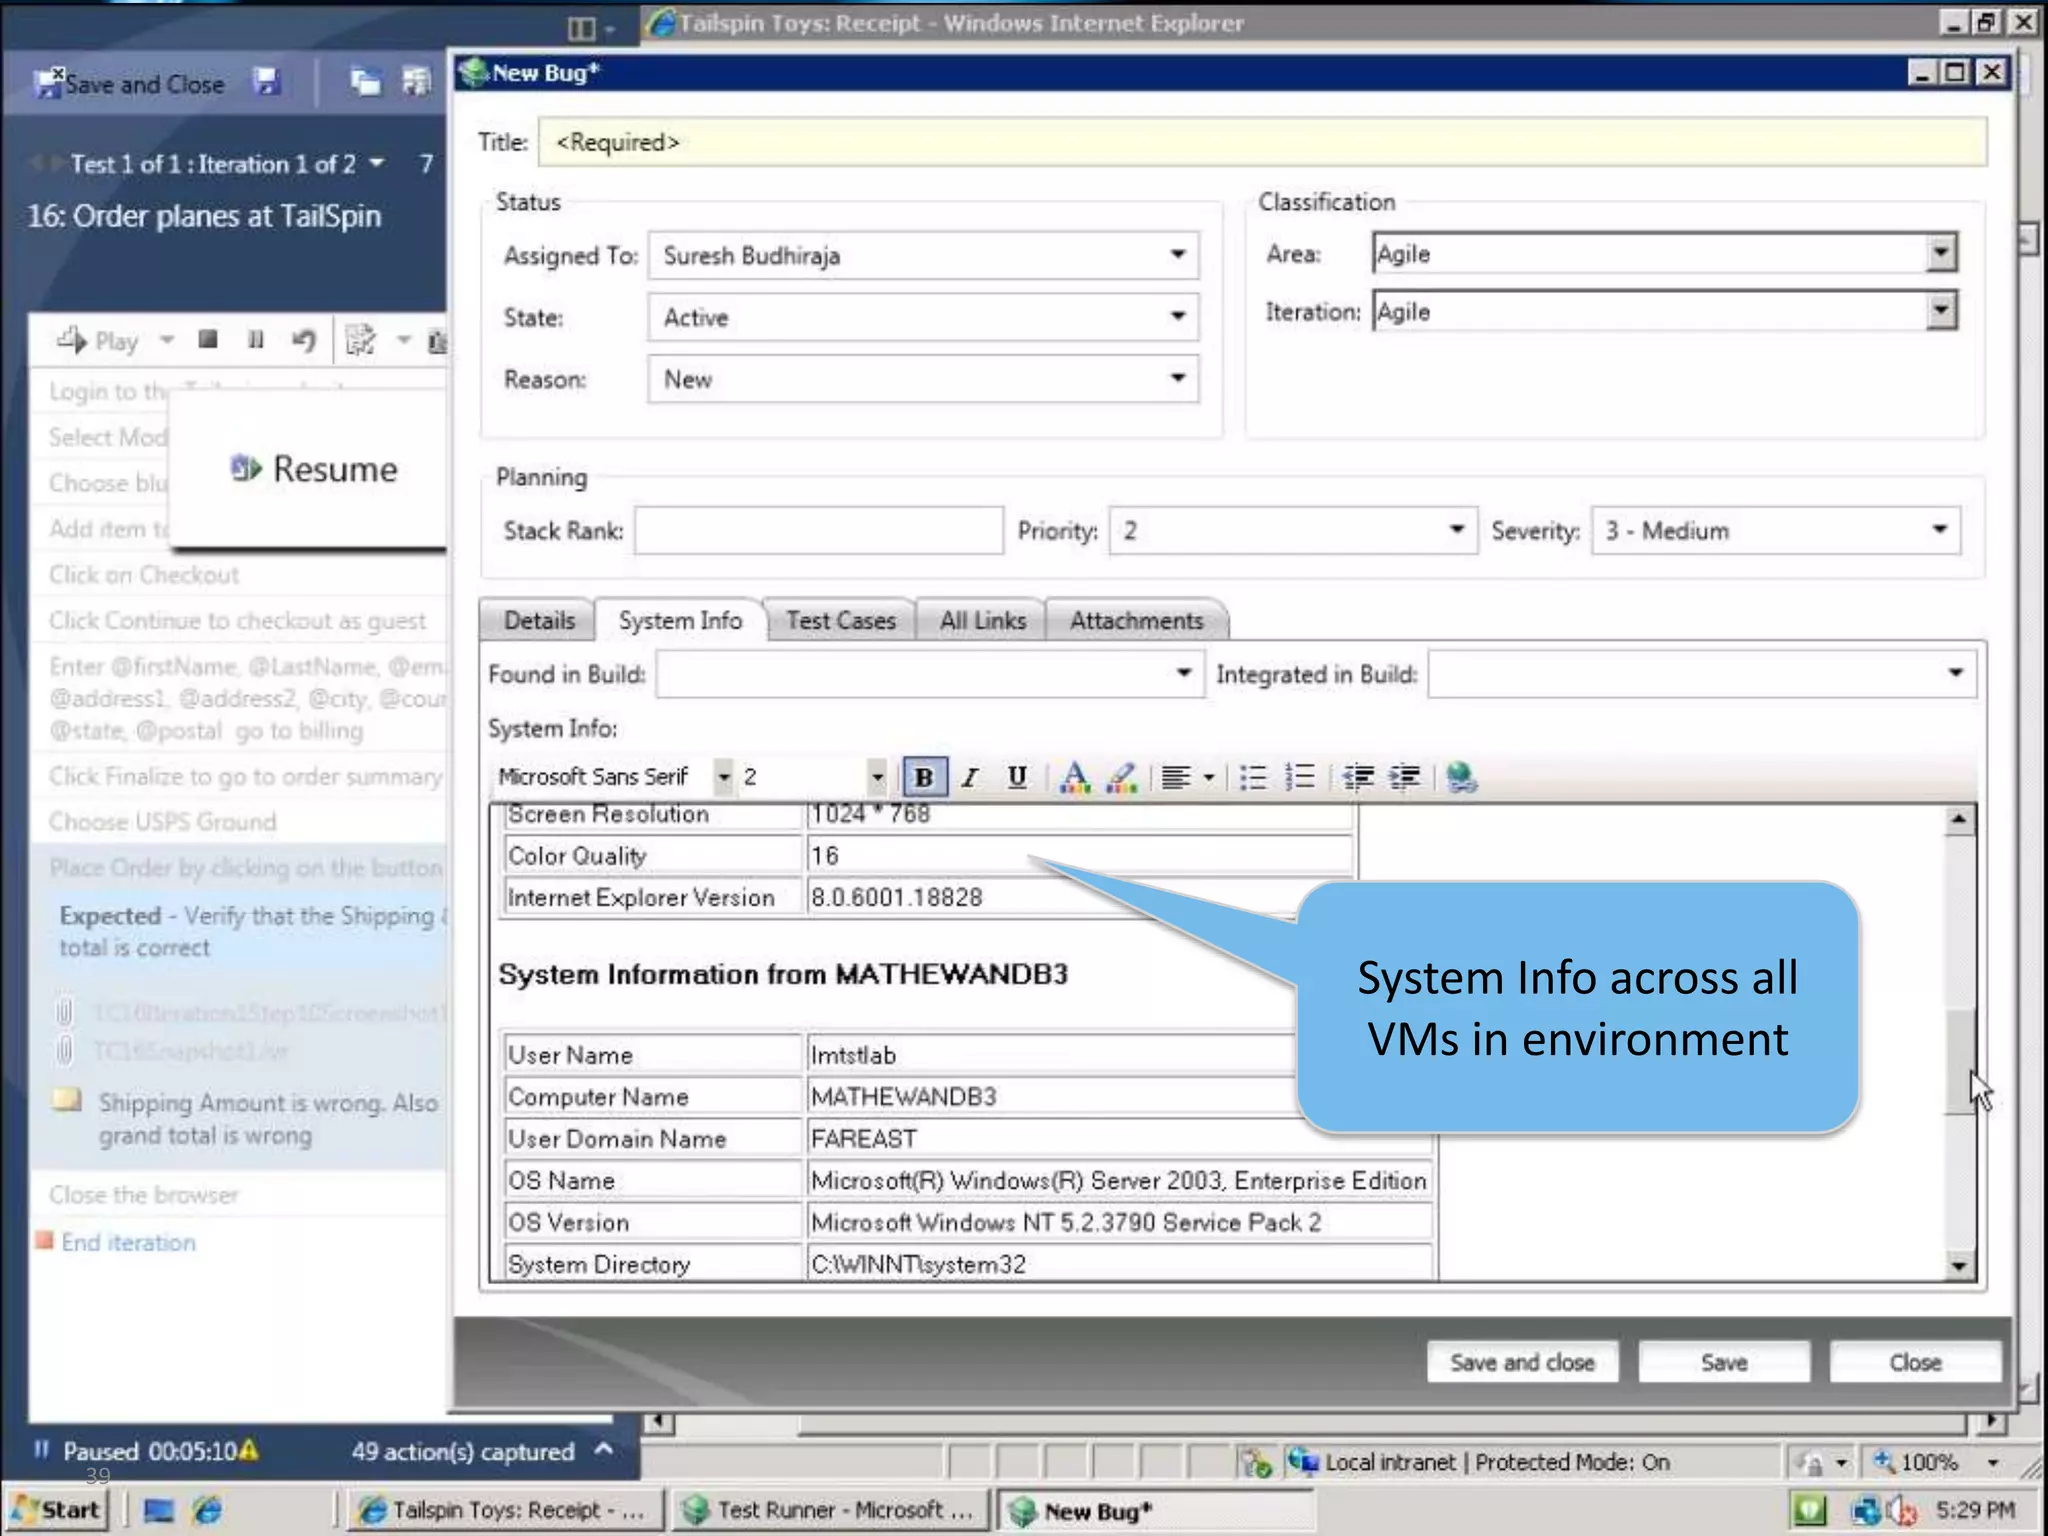Click the create action recording icon in toolbar
2048x1536 pixels.
[x=360, y=341]
